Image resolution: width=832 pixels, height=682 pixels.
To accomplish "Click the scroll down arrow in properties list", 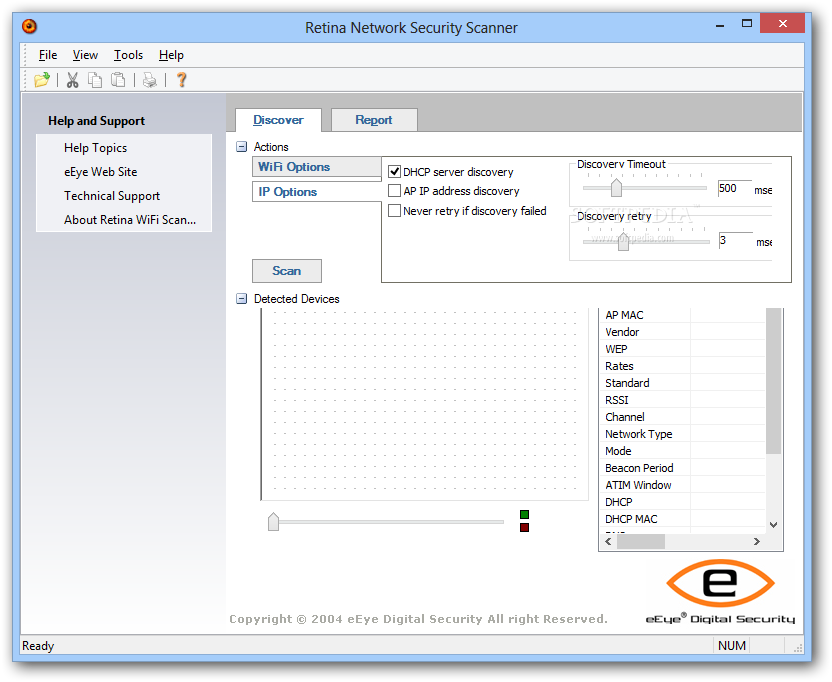I will tap(774, 525).
